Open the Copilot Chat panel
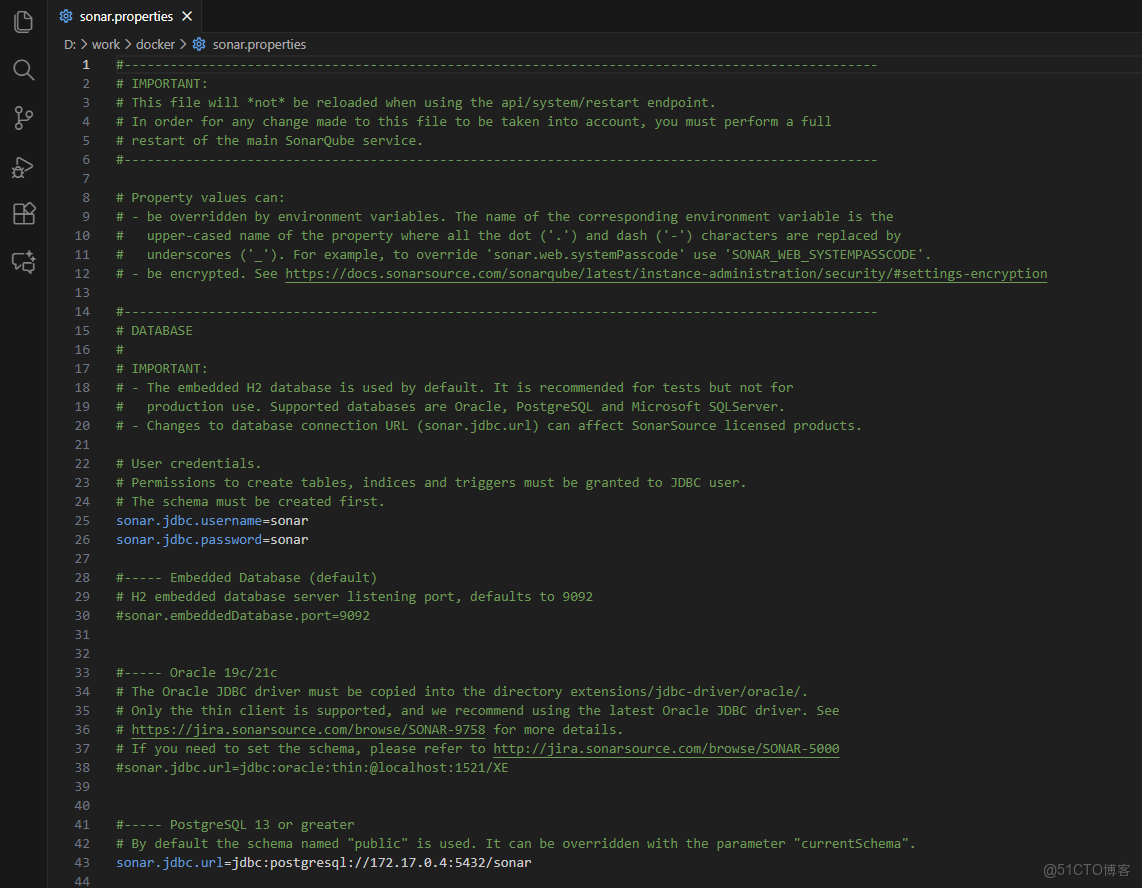Screen dimensions: 1142x888 (22, 262)
